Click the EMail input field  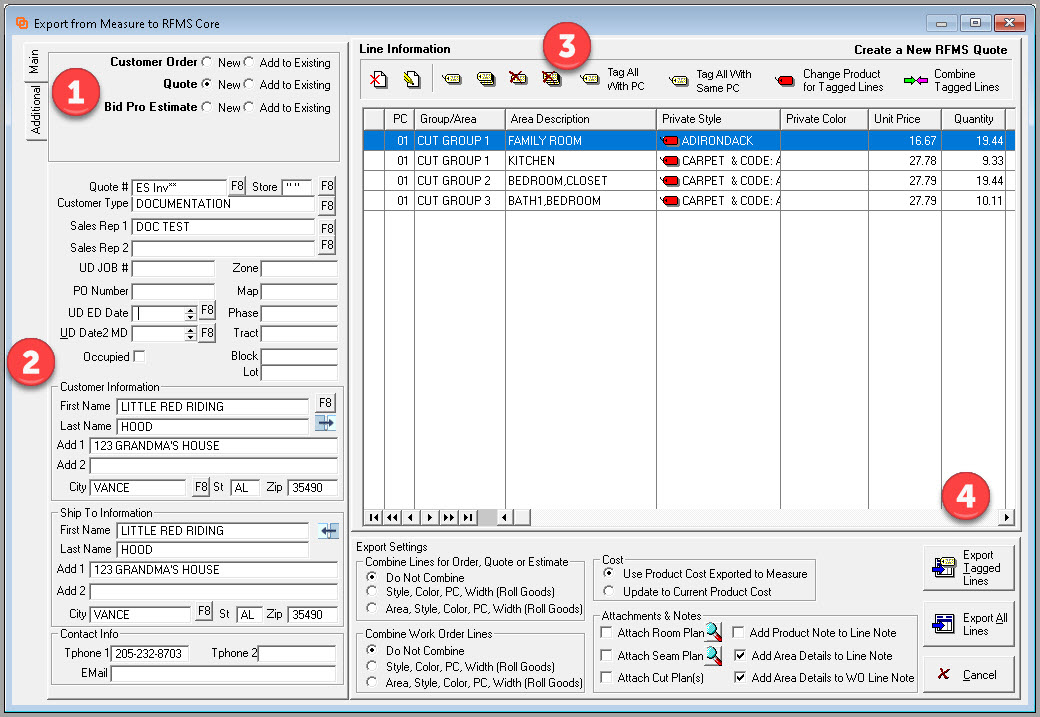pyautogui.click(x=224, y=673)
